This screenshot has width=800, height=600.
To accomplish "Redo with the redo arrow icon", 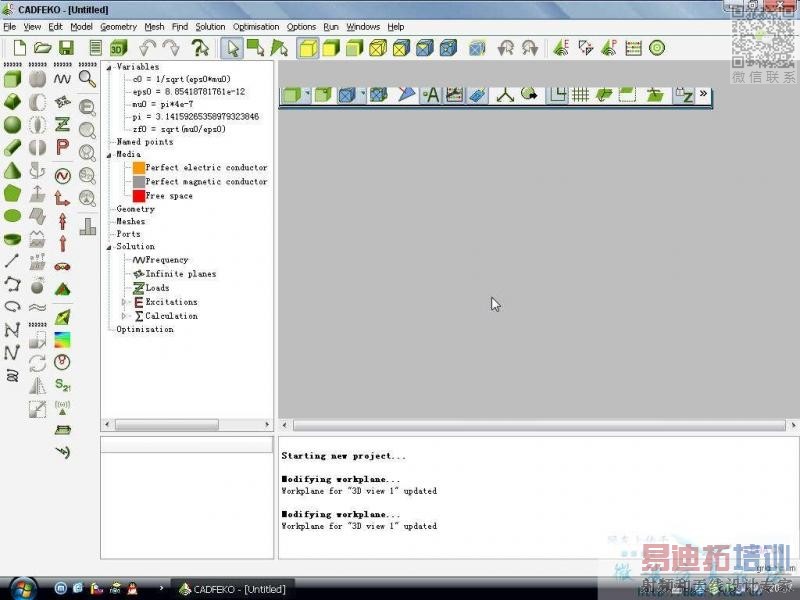I will point(171,48).
